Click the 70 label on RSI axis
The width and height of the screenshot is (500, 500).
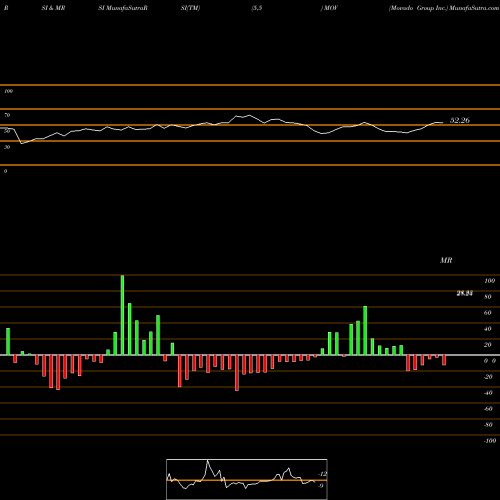(x=7, y=115)
